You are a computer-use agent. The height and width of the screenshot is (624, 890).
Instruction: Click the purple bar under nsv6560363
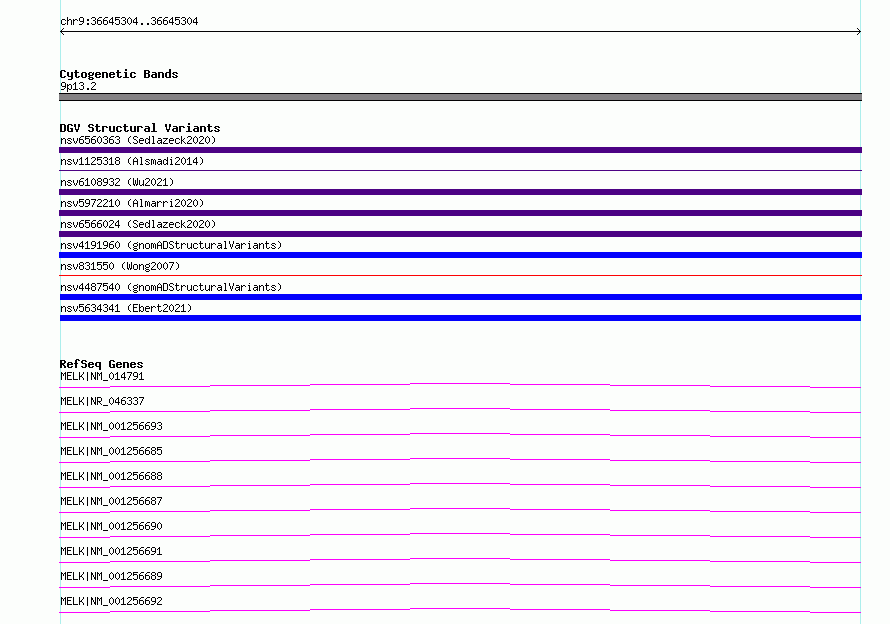pyautogui.click(x=460, y=150)
